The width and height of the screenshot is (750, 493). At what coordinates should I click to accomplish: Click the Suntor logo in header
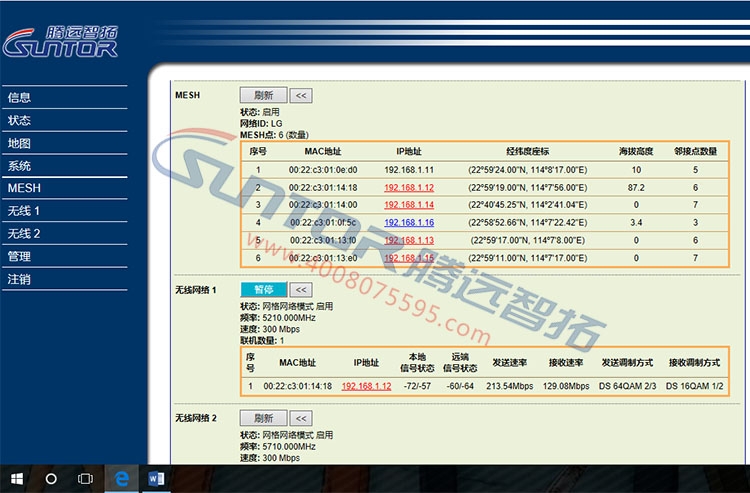pos(62,40)
